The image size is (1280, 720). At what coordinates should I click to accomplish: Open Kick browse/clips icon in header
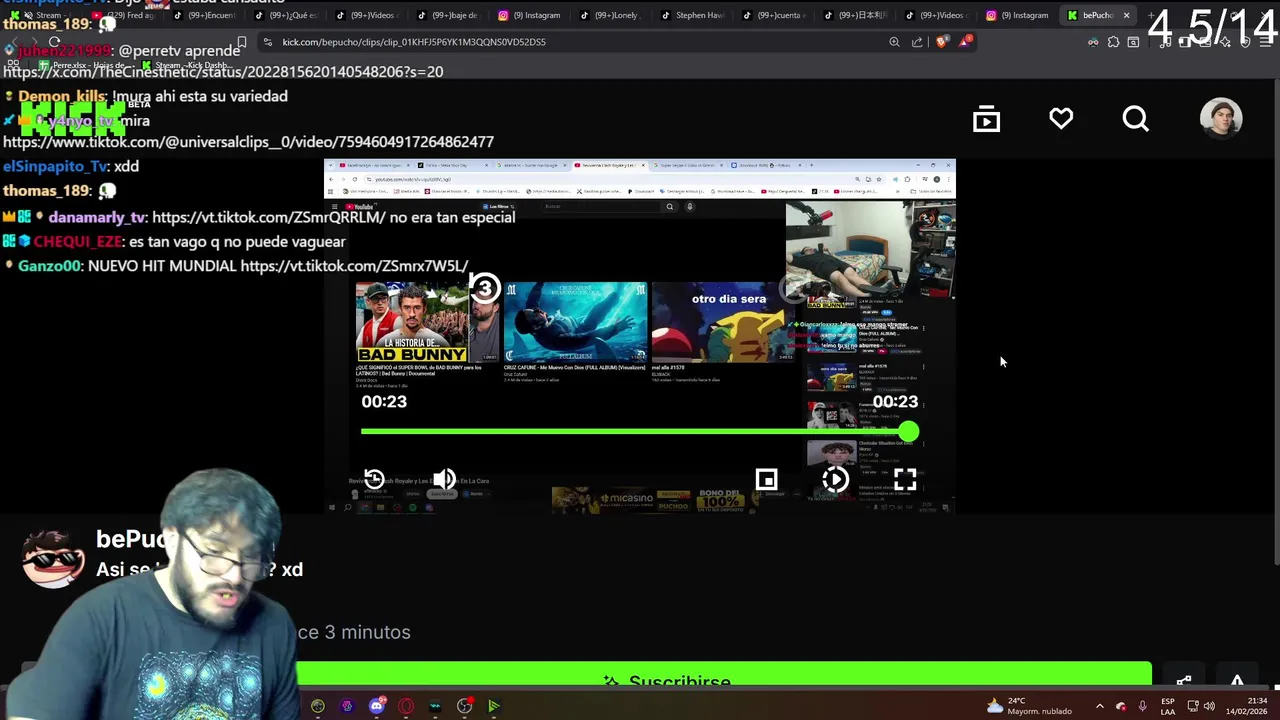click(986, 119)
